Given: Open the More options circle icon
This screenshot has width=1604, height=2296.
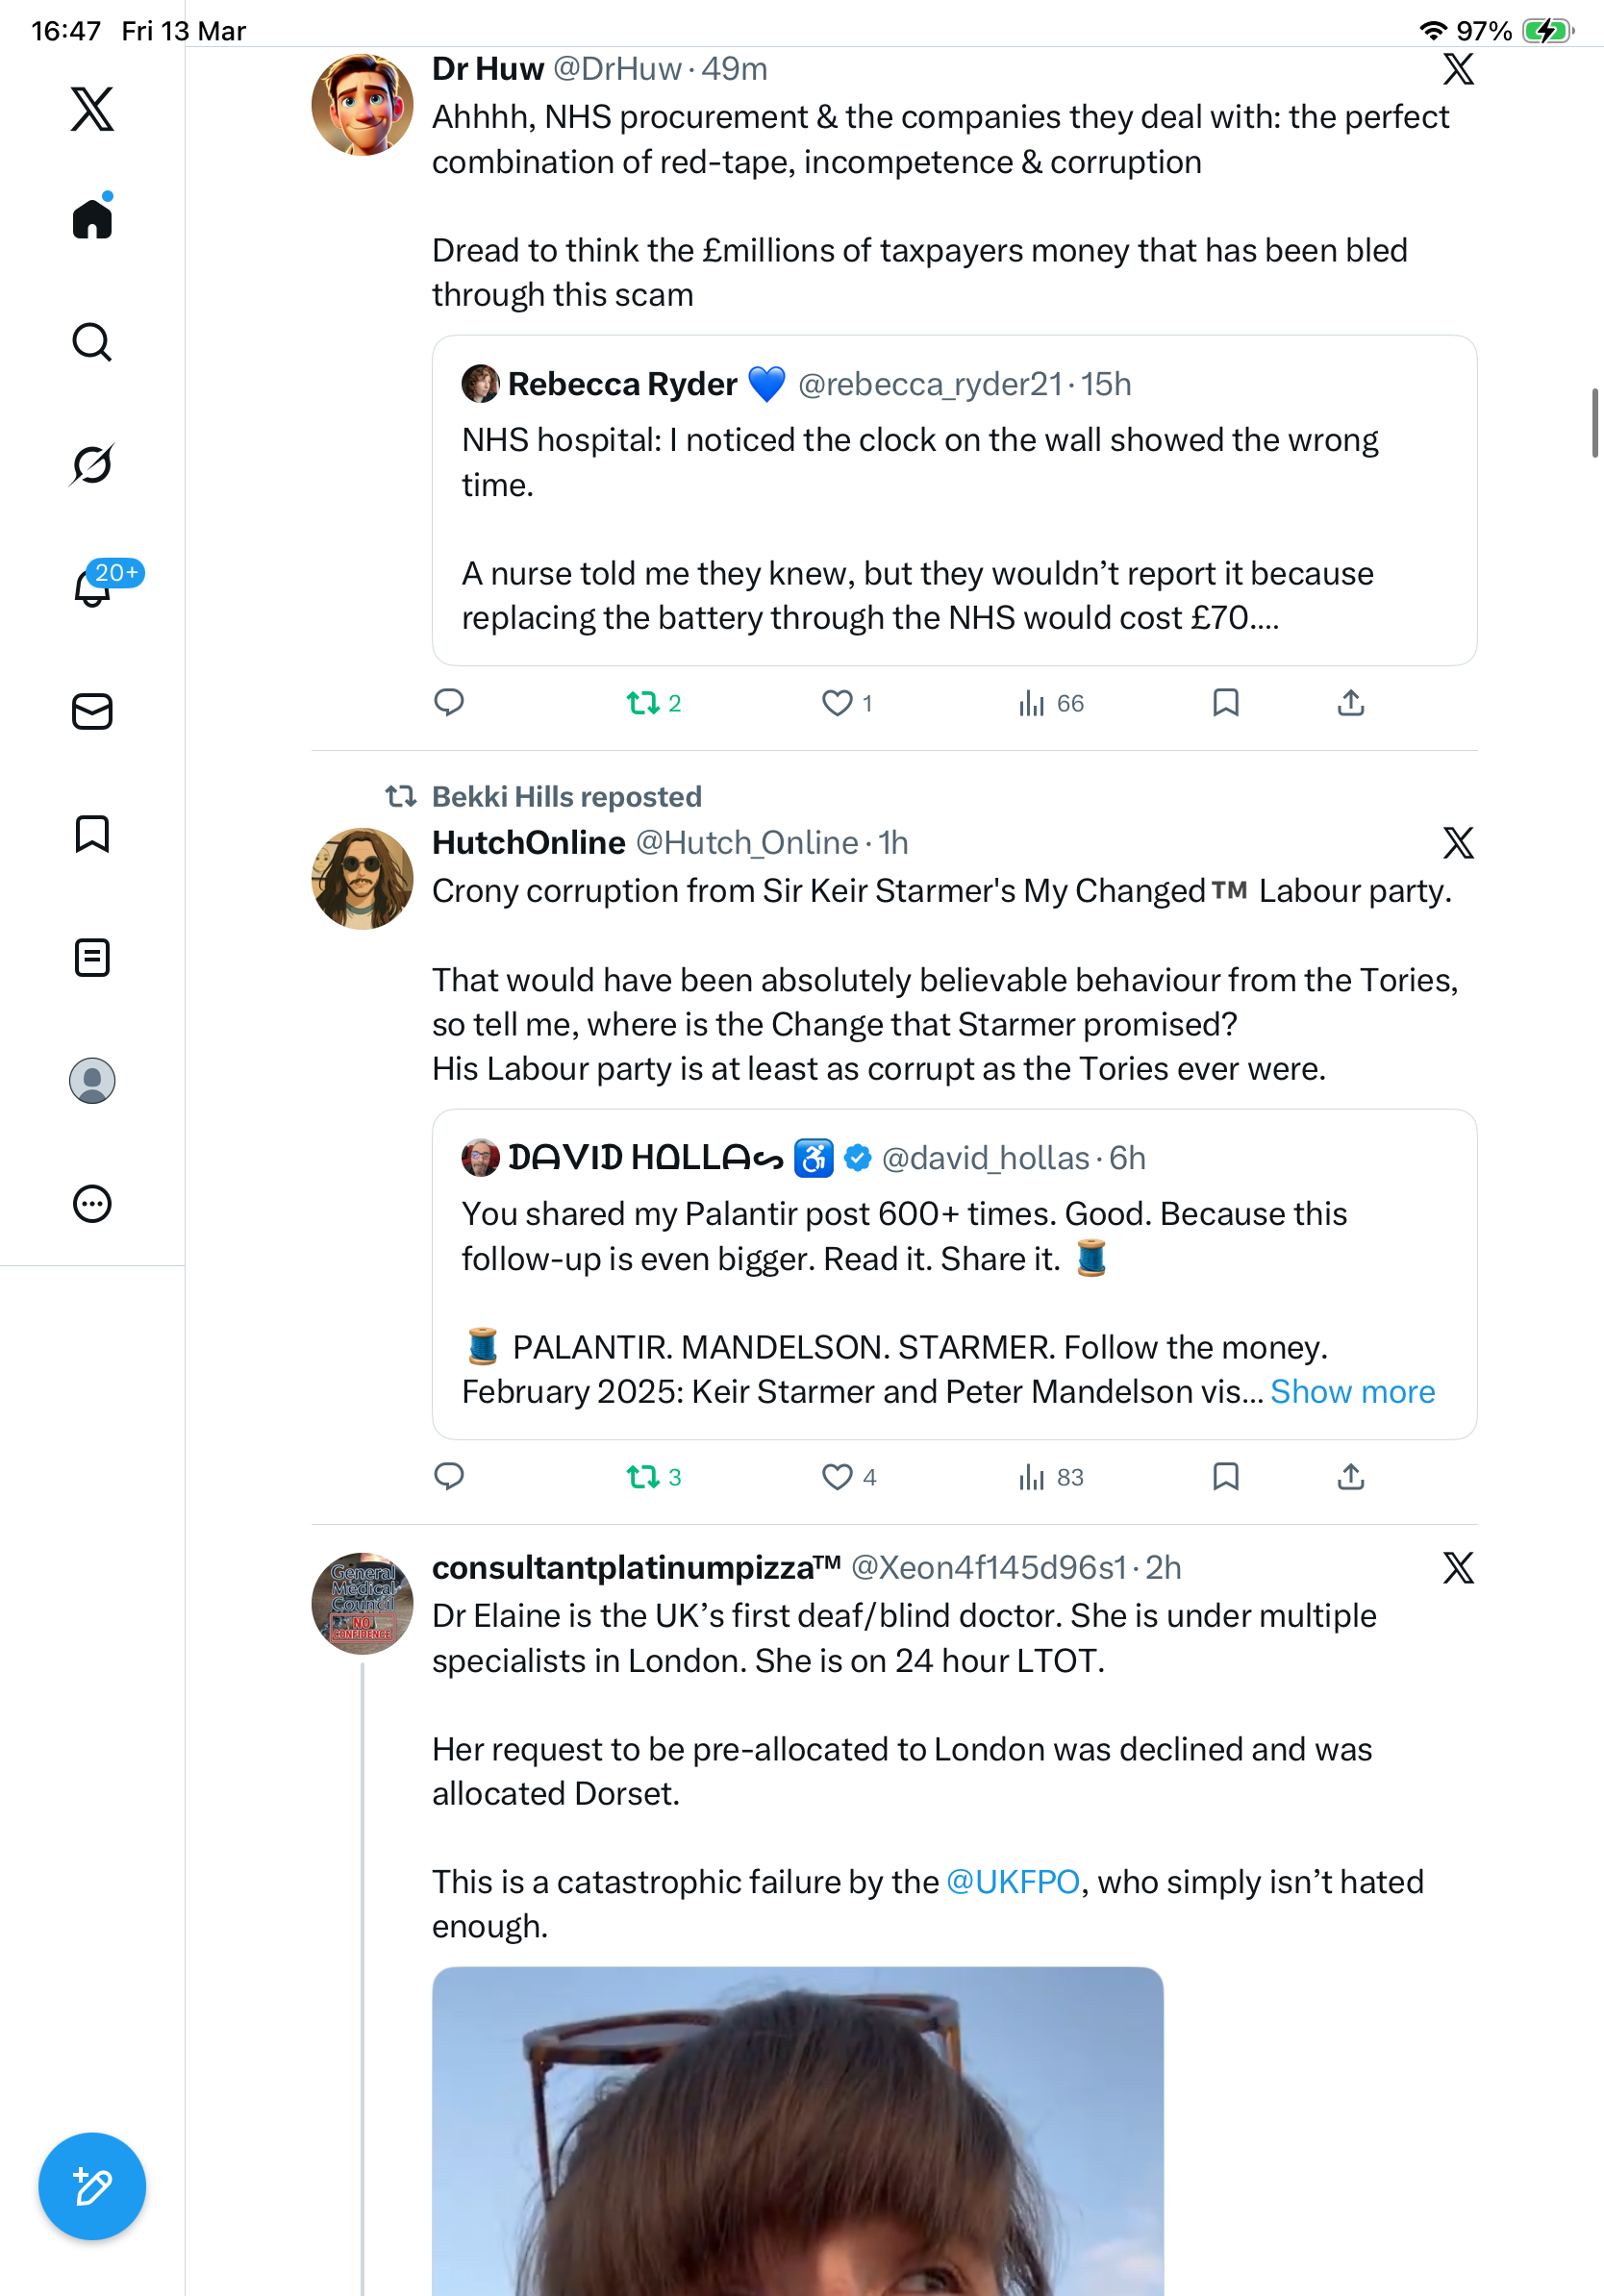Looking at the screenshot, I should coord(92,1204).
